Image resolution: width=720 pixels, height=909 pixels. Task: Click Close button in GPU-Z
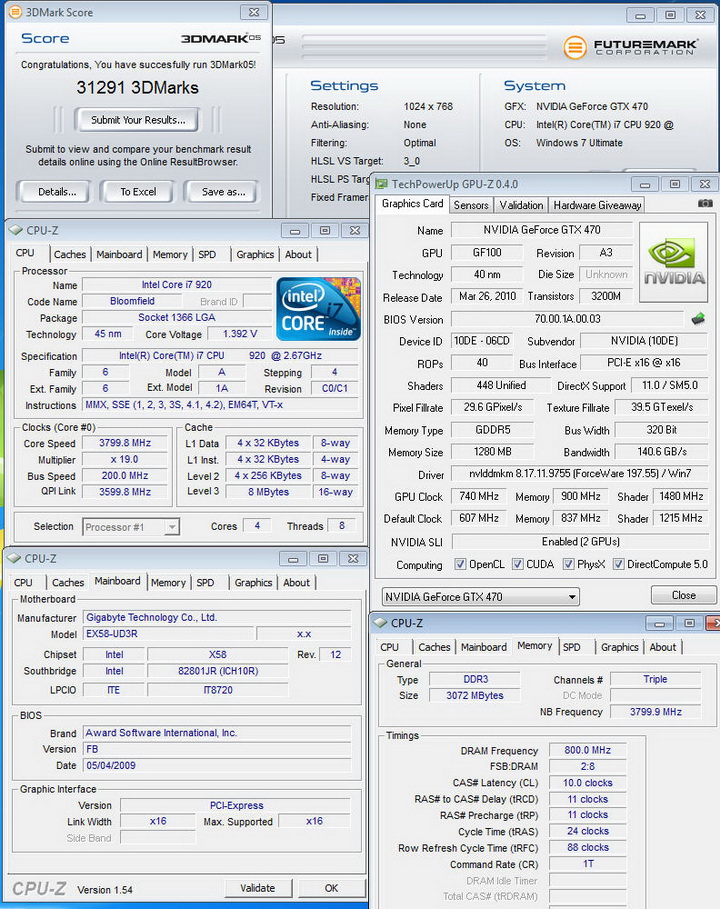(683, 595)
